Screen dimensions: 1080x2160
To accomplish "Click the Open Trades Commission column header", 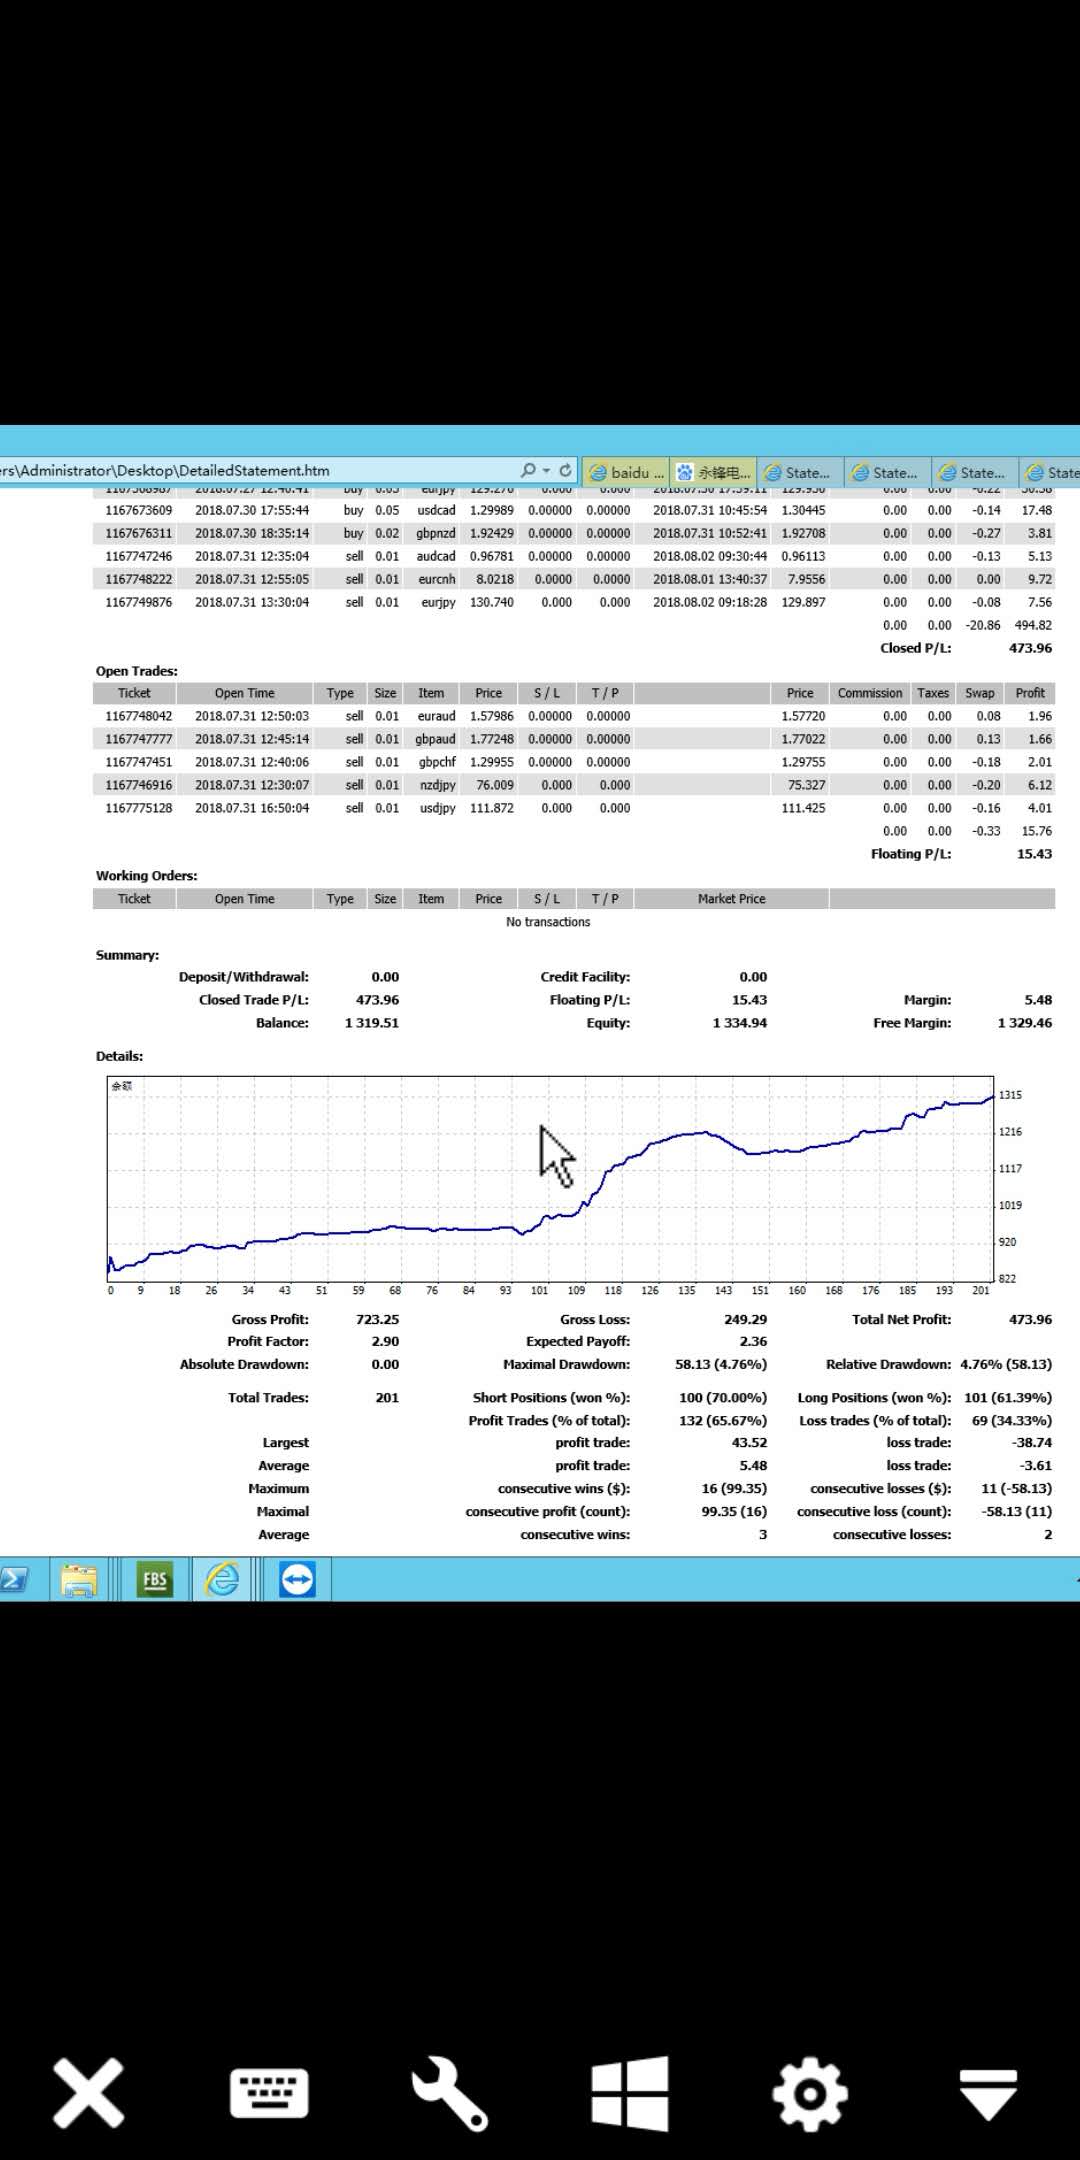I will pyautogui.click(x=870, y=693).
